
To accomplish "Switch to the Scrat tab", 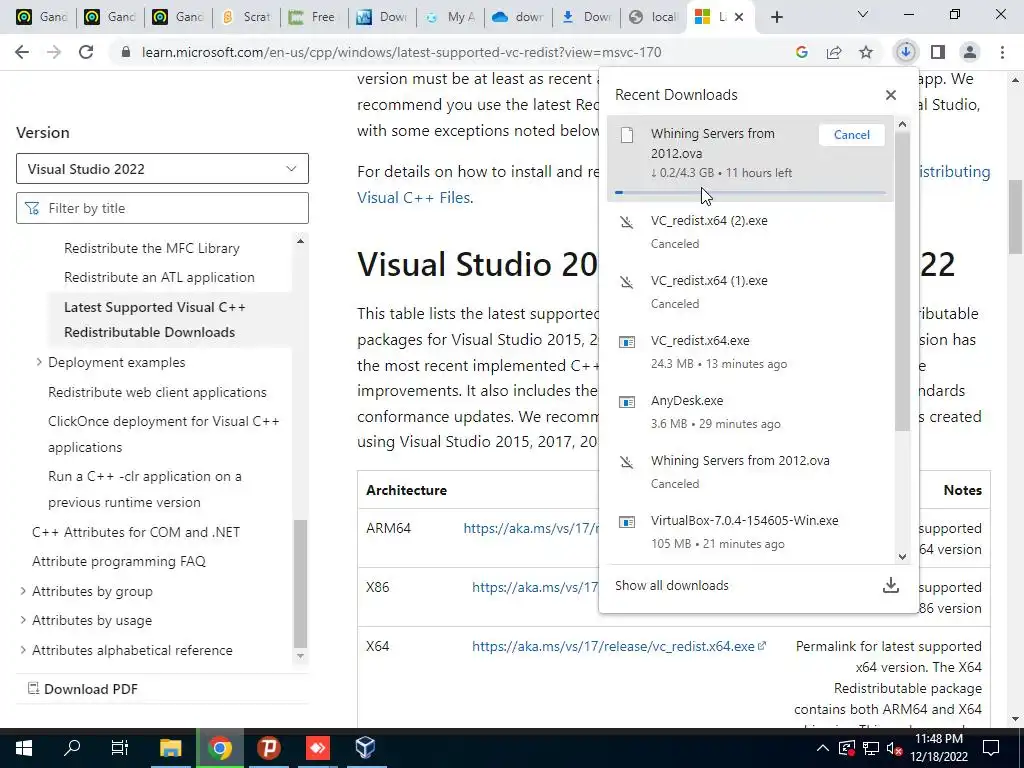I will point(247,17).
